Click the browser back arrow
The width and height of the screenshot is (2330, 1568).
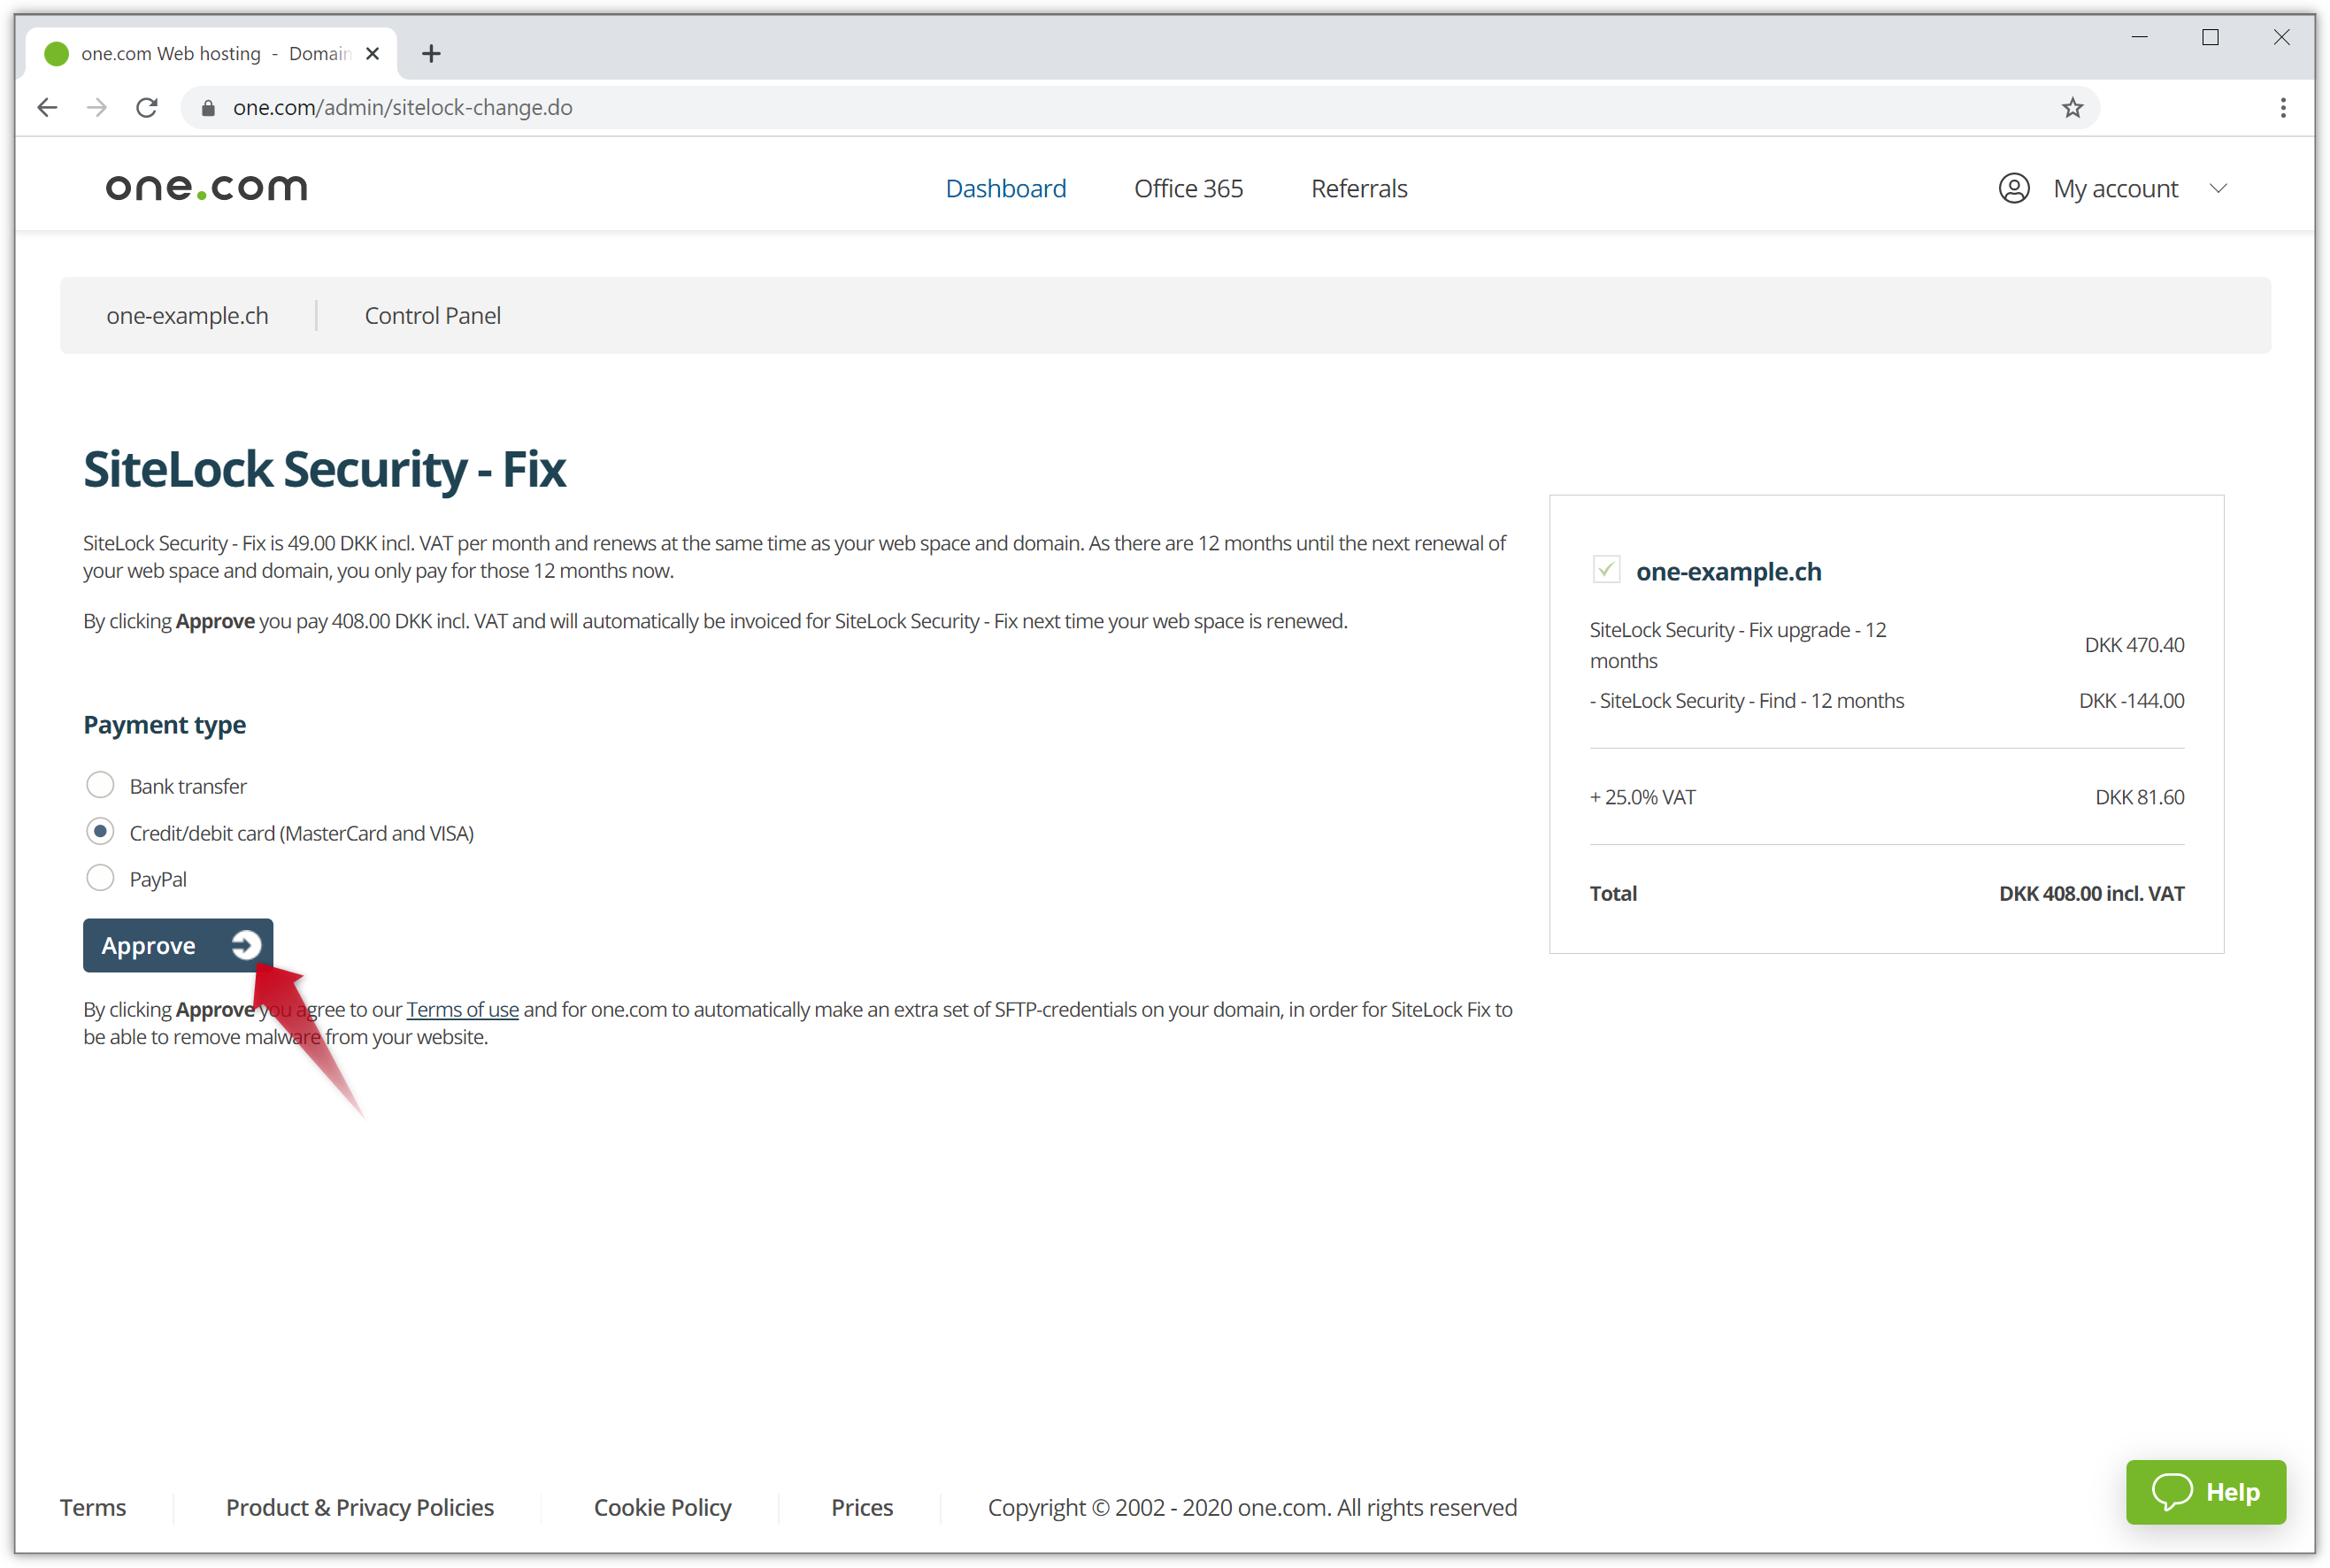click(47, 108)
